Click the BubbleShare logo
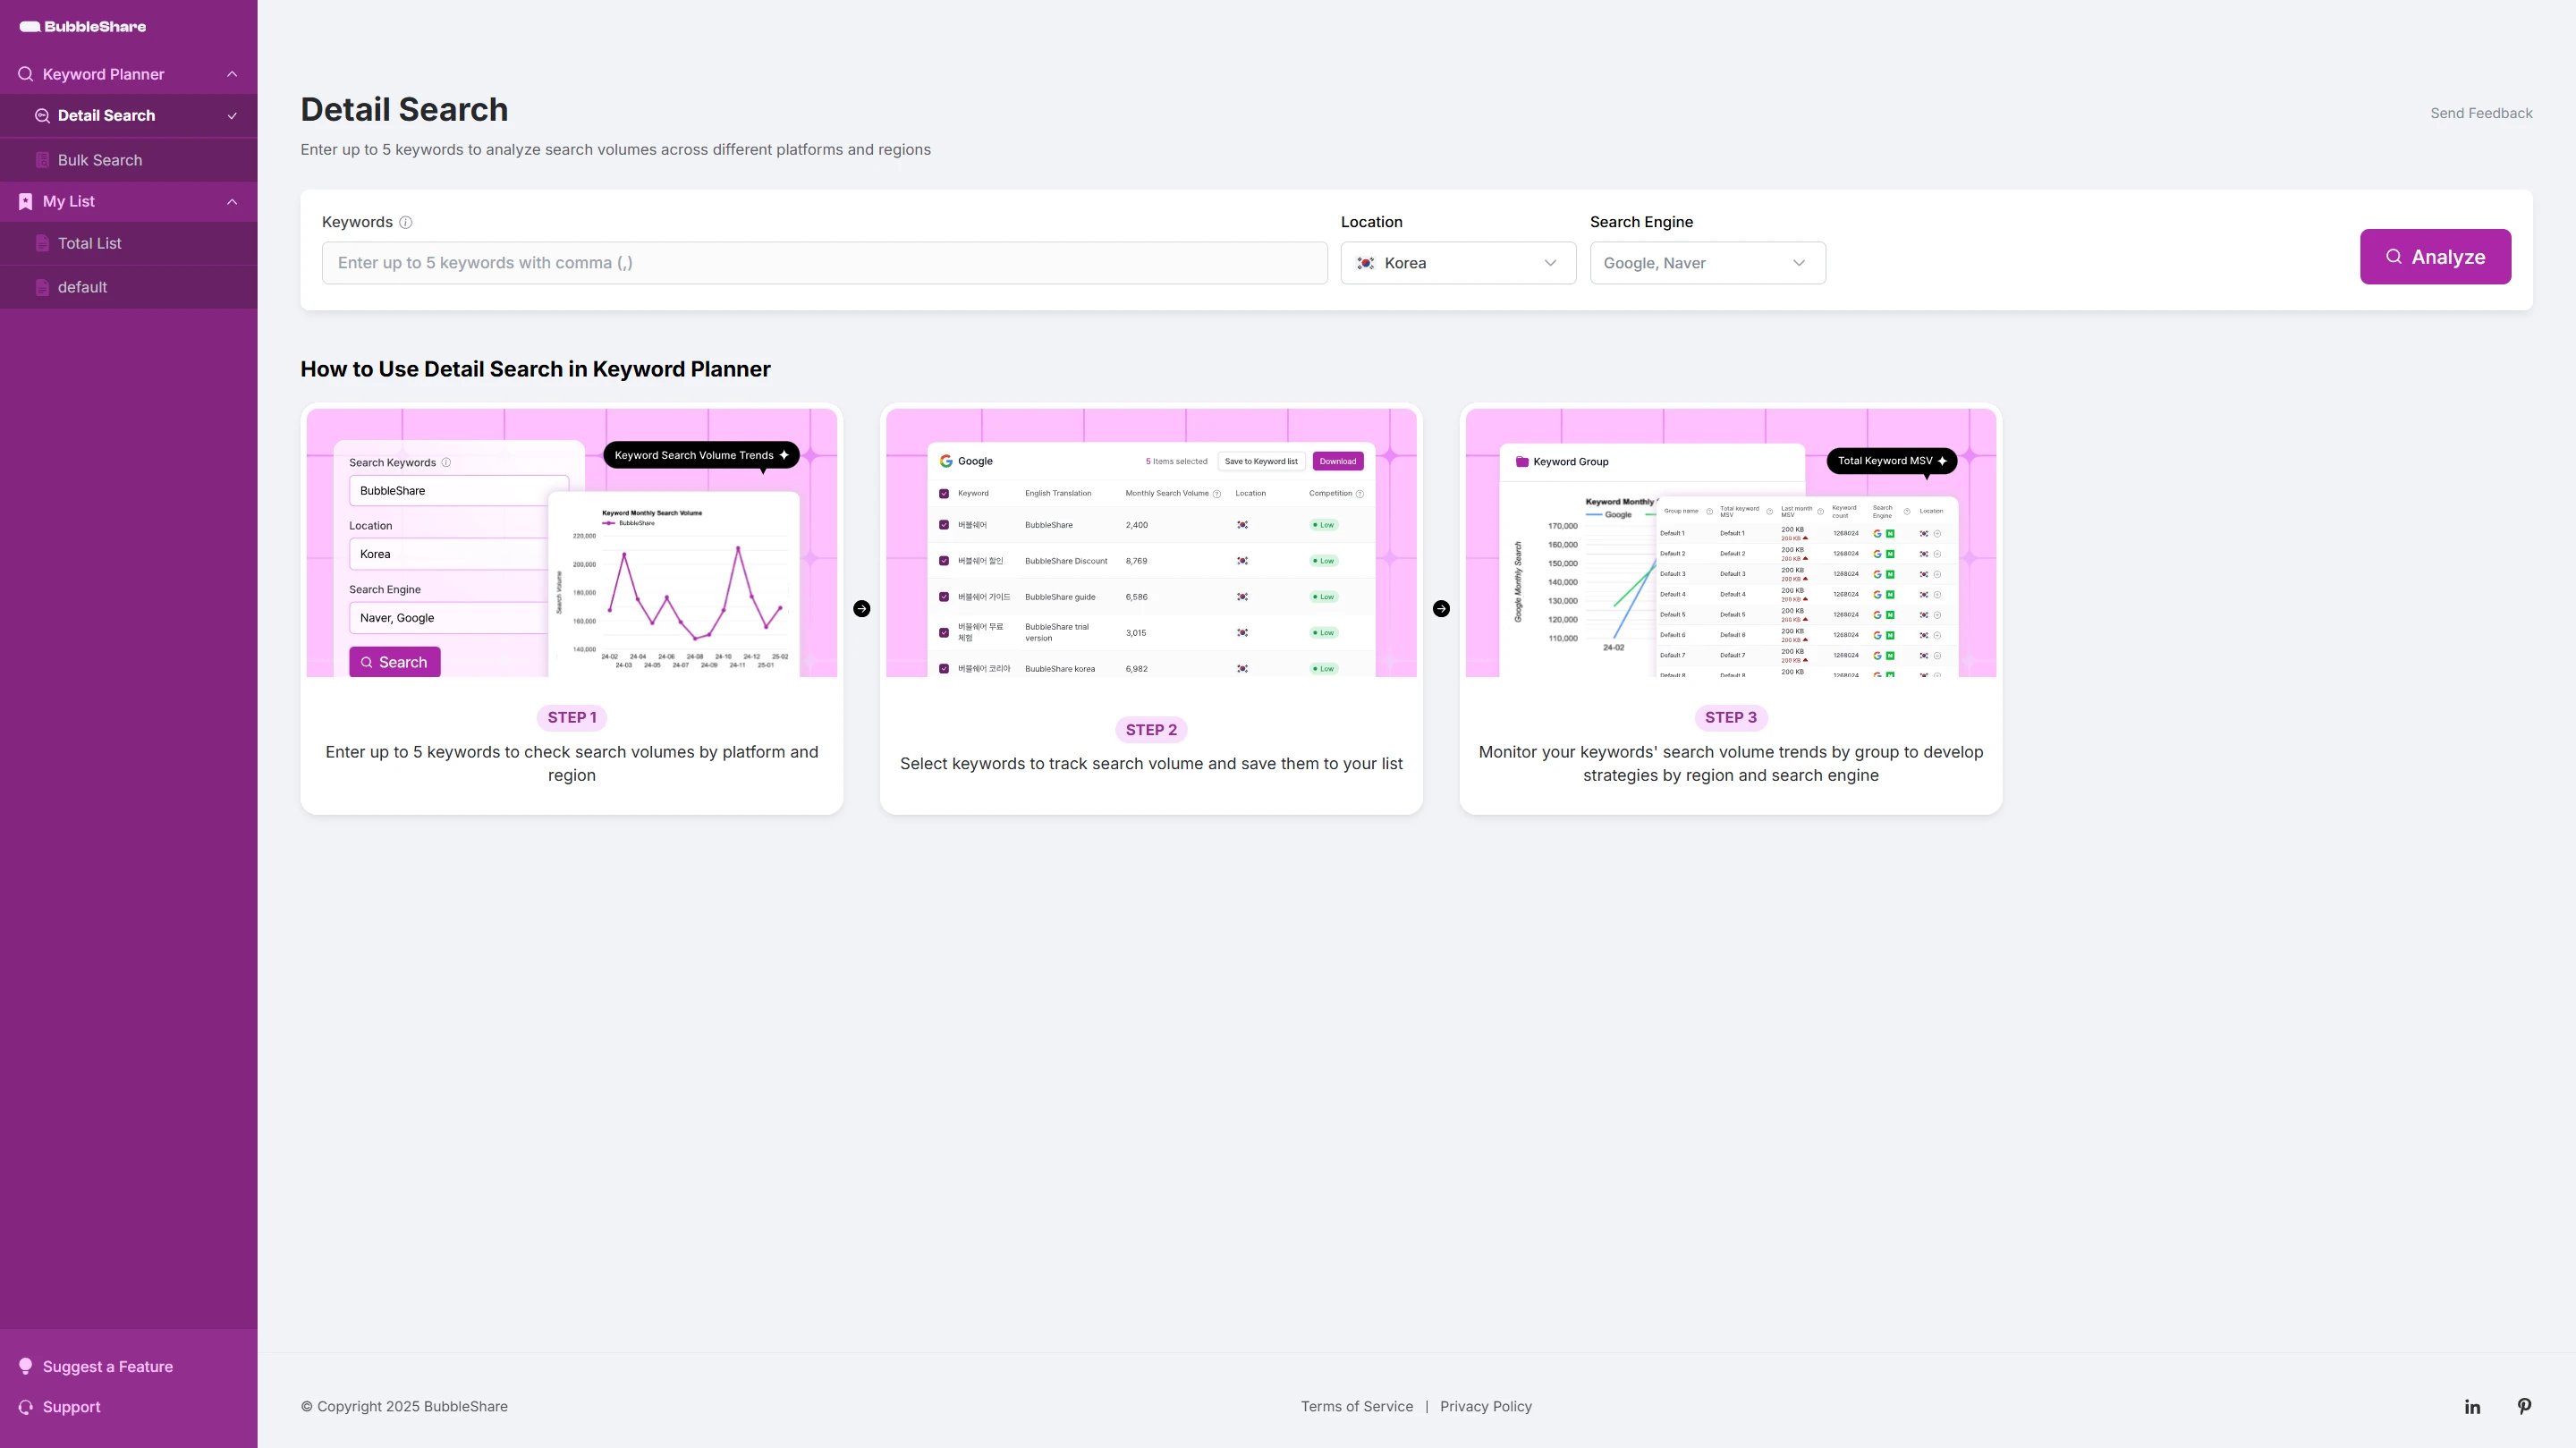This screenshot has width=2576, height=1448. click(83, 26)
